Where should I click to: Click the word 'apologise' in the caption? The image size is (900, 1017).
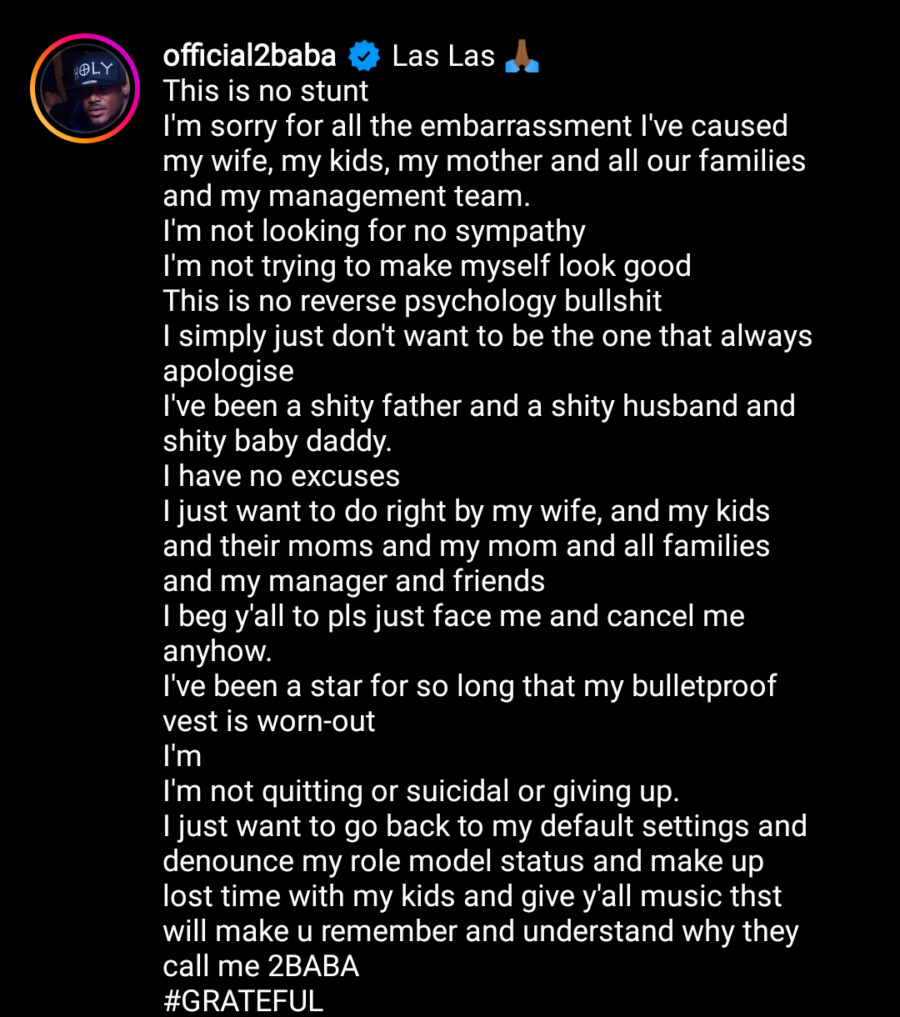228,372
